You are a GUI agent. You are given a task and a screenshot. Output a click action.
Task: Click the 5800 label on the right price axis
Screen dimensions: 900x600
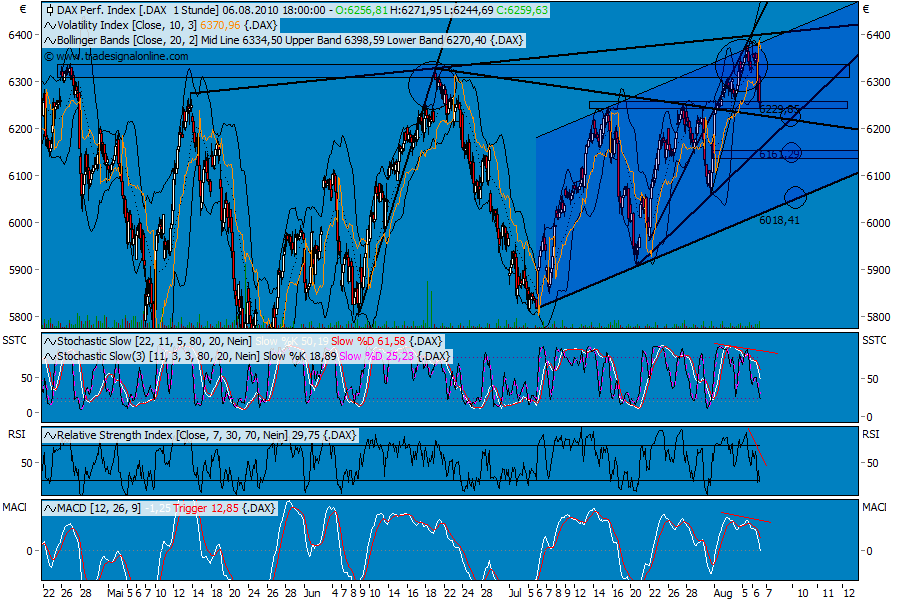pos(878,317)
